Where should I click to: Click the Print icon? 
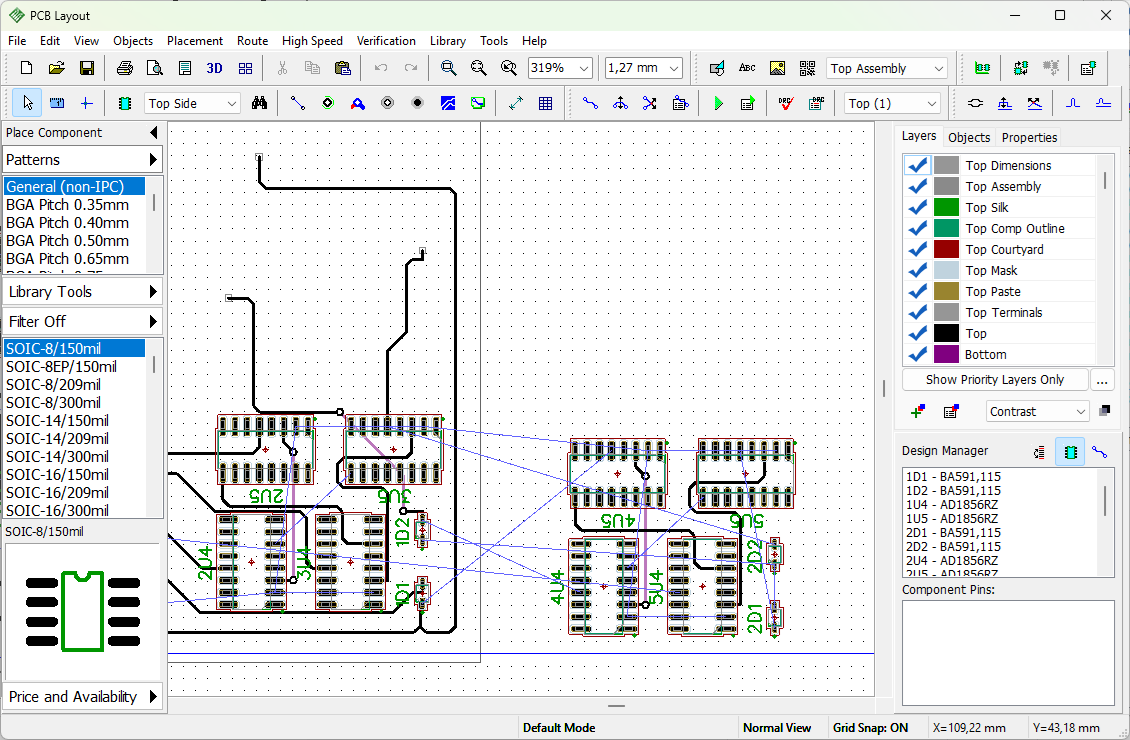pyautogui.click(x=125, y=68)
